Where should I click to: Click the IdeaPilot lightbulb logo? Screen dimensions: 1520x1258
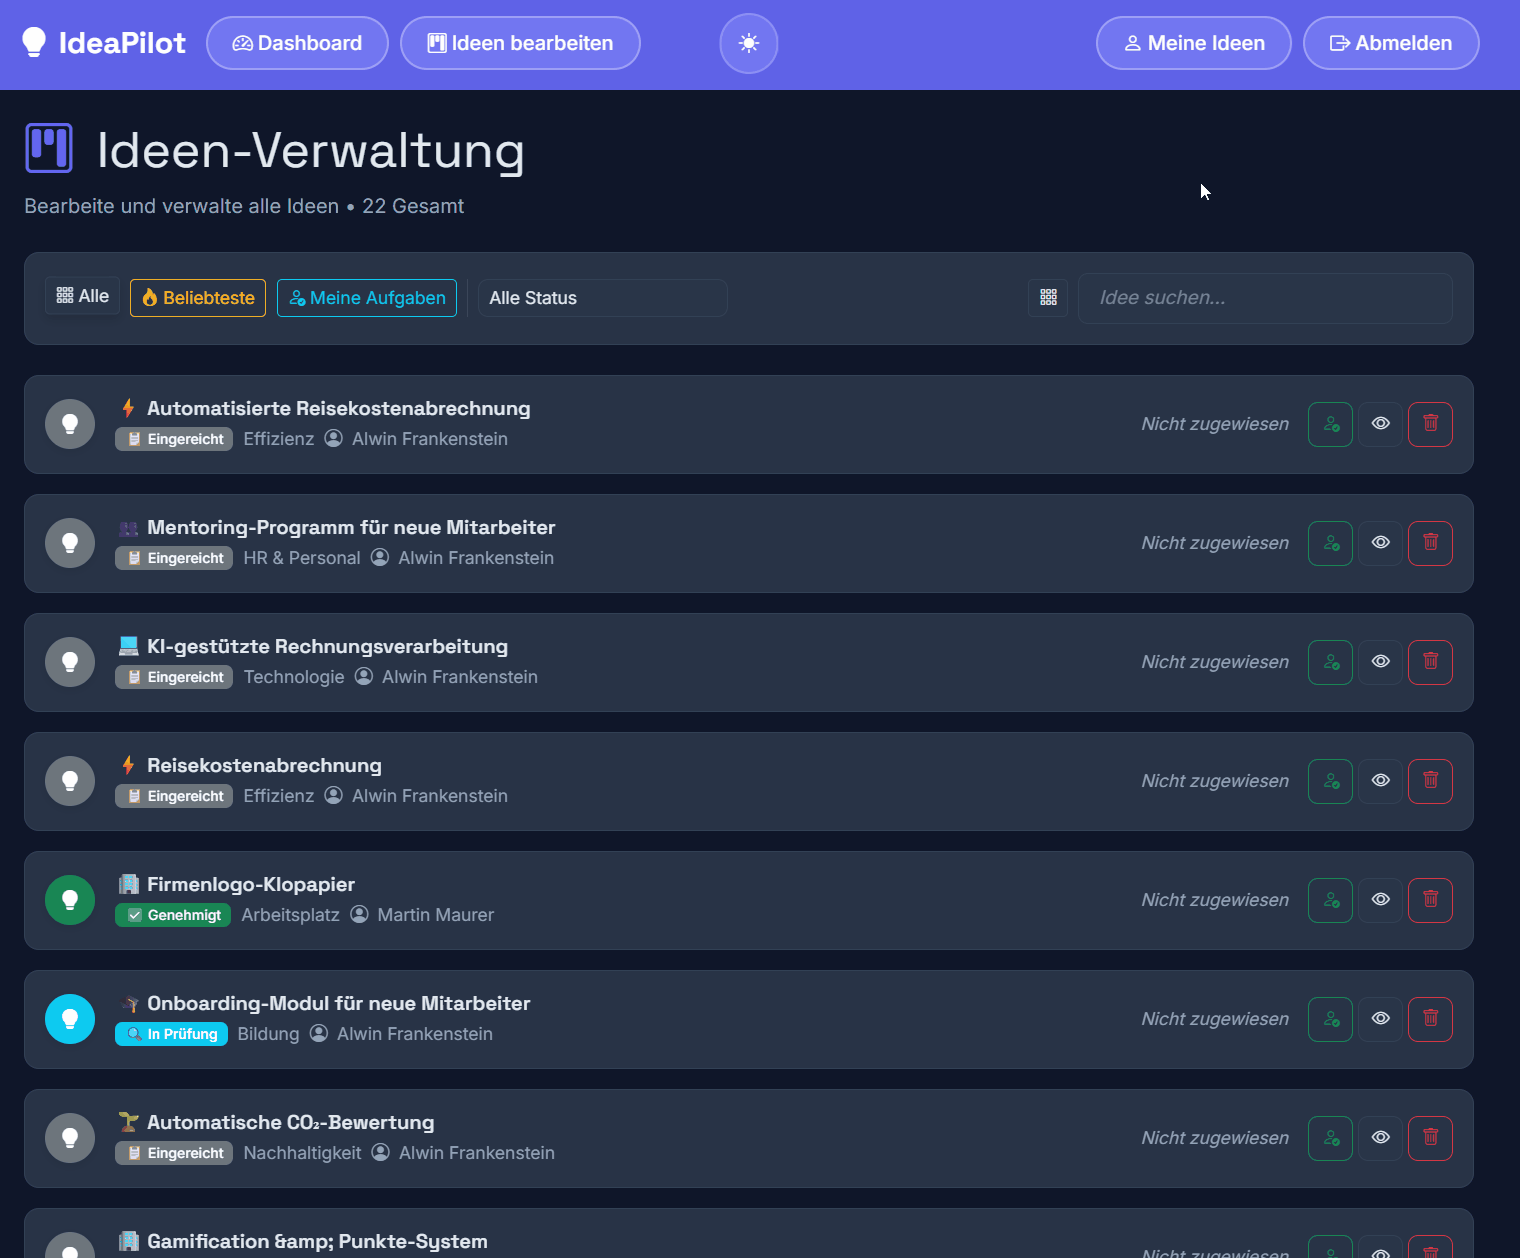pyautogui.click(x=35, y=42)
